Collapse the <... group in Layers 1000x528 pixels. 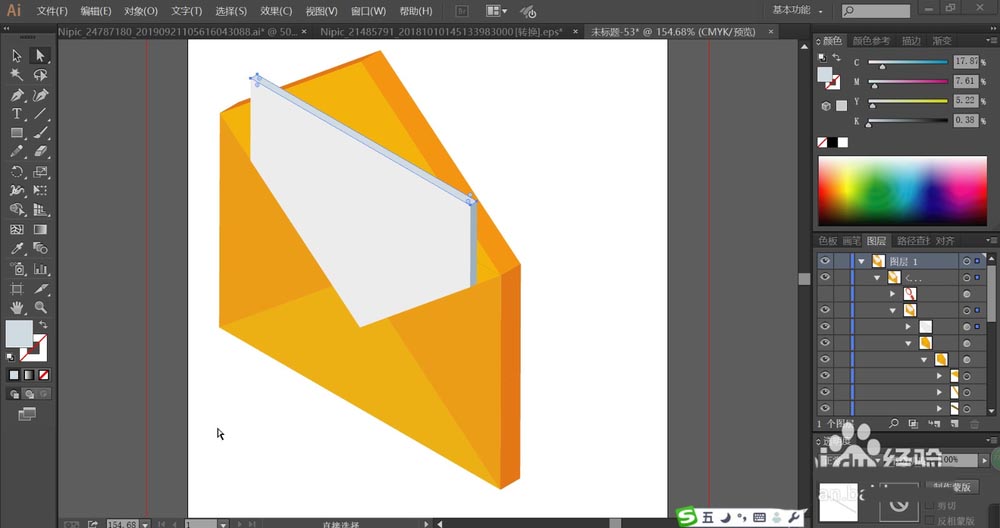coord(877,278)
